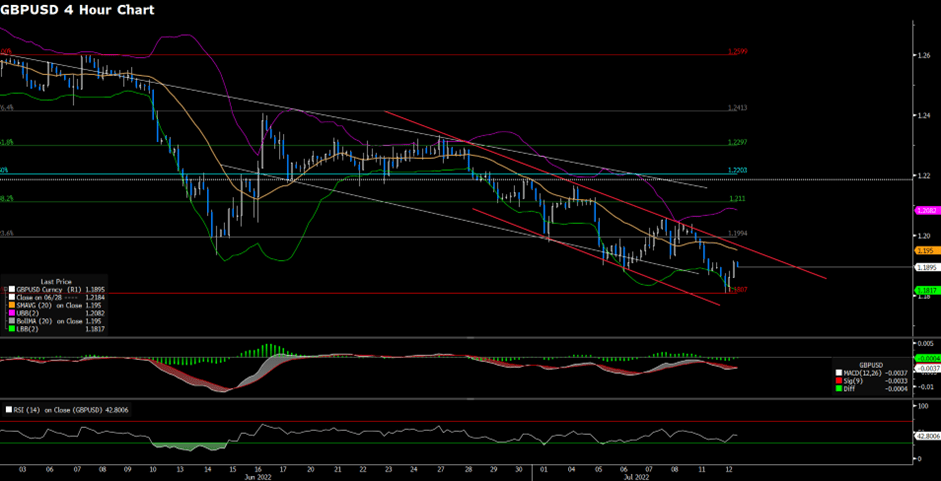Viewport: 941px width, 481px height.
Task: Click the Jun 2022 date axis label
Action: (258, 477)
